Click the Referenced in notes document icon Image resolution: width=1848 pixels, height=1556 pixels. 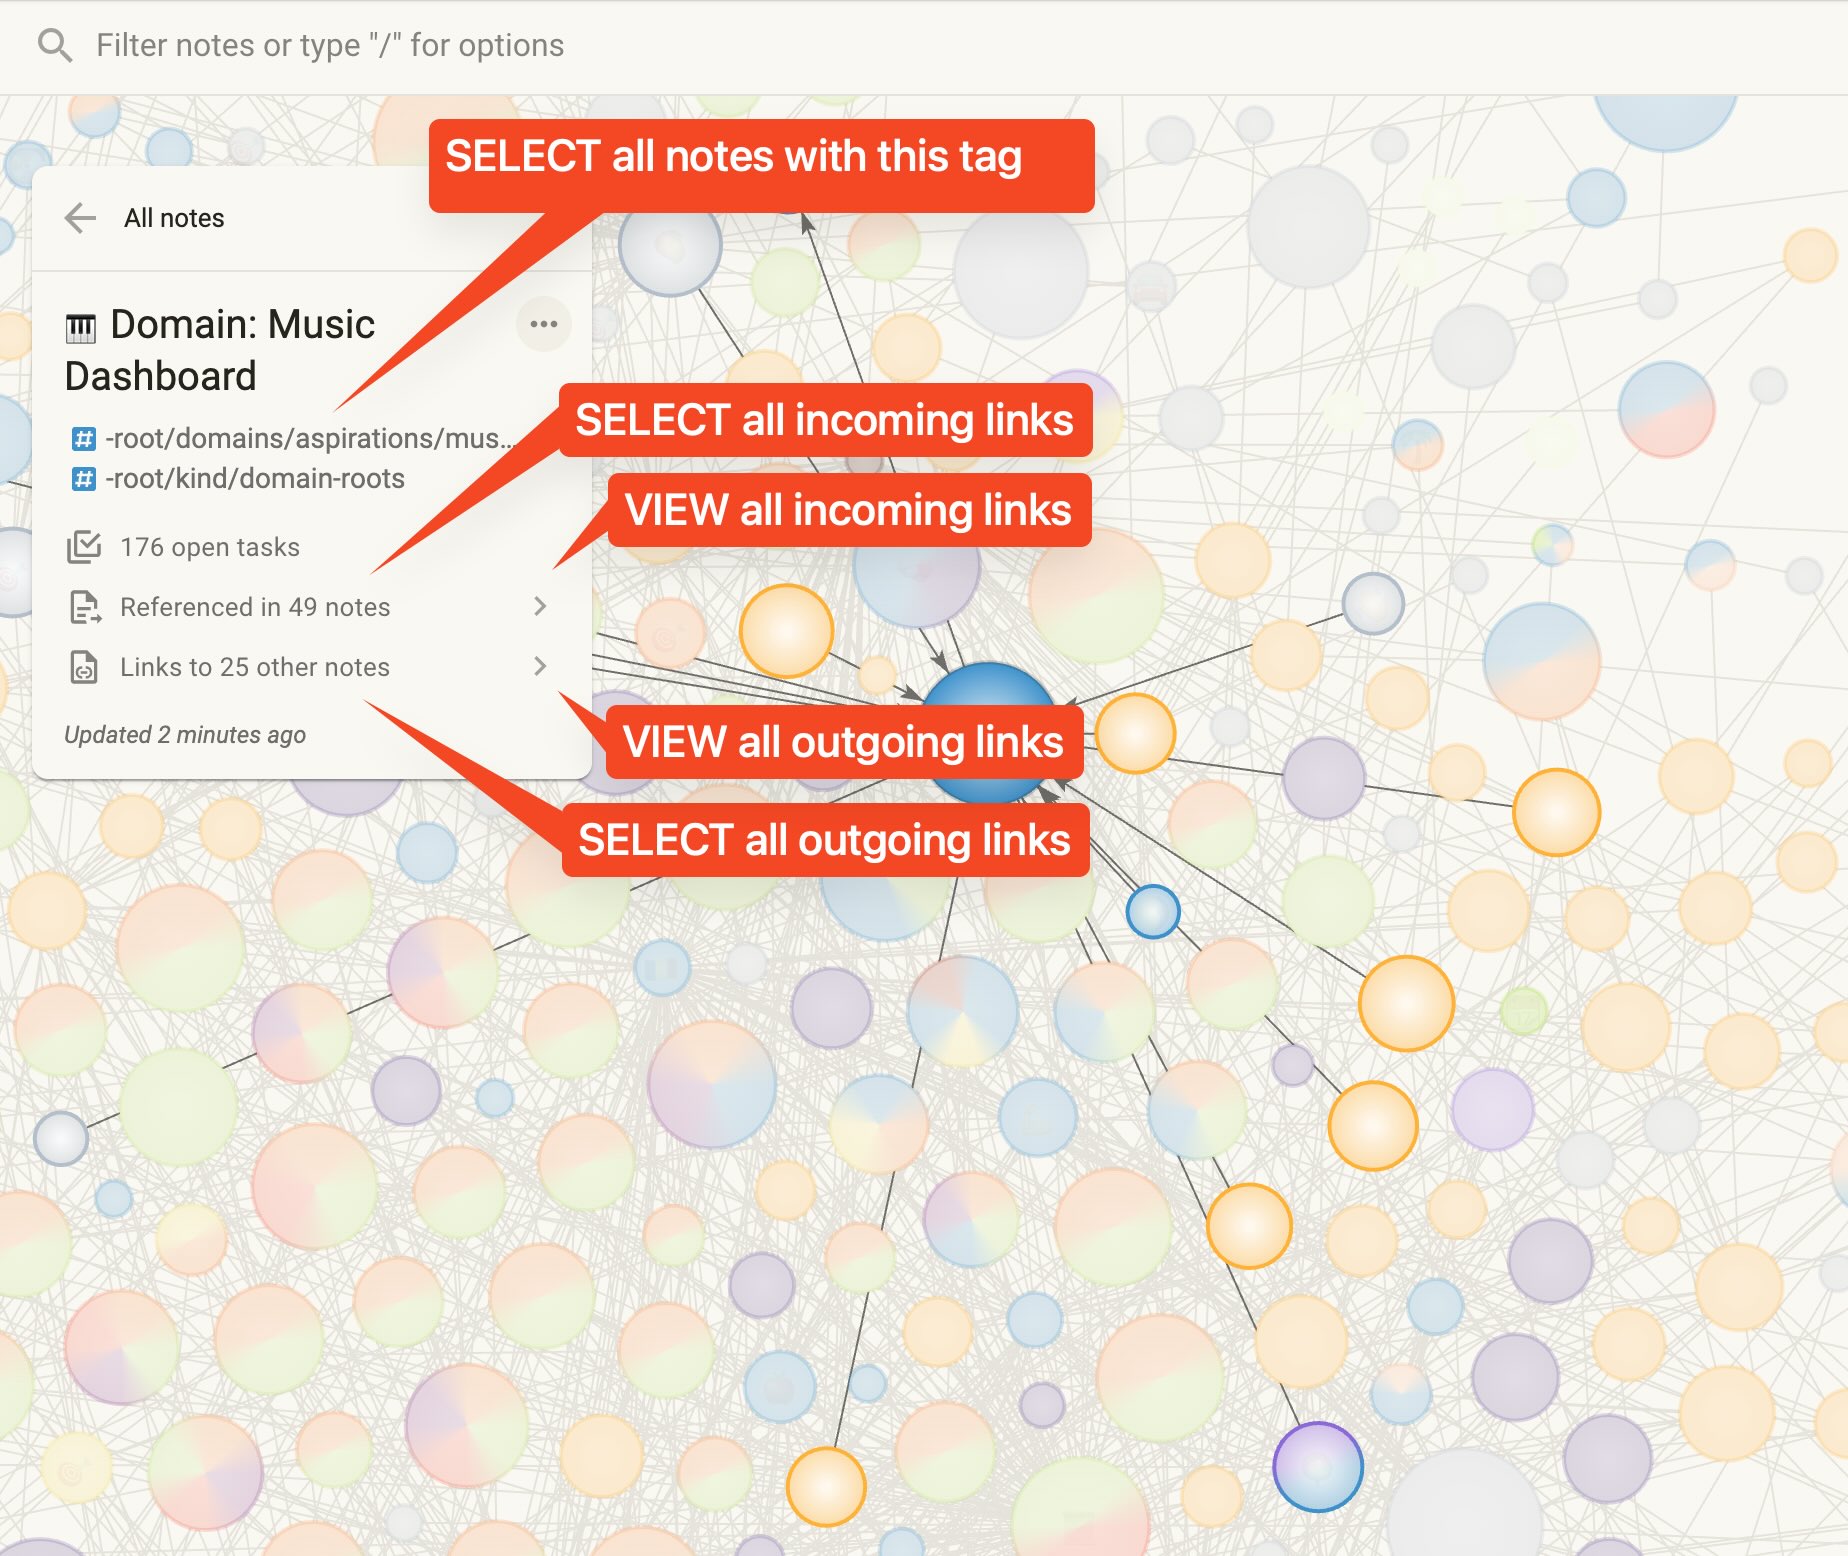[84, 607]
